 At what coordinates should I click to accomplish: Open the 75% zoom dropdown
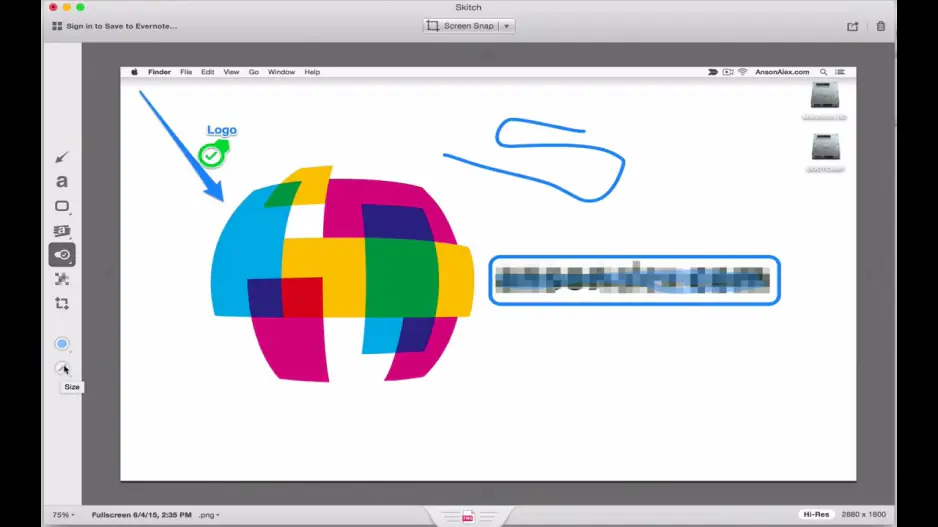(63, 514)
